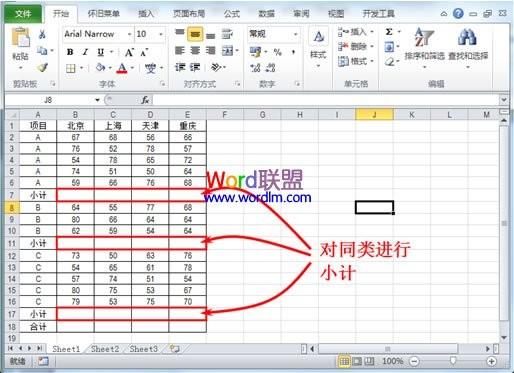Switch to the 公式 (Formulas) tab
514x373 pixels.
232,14
